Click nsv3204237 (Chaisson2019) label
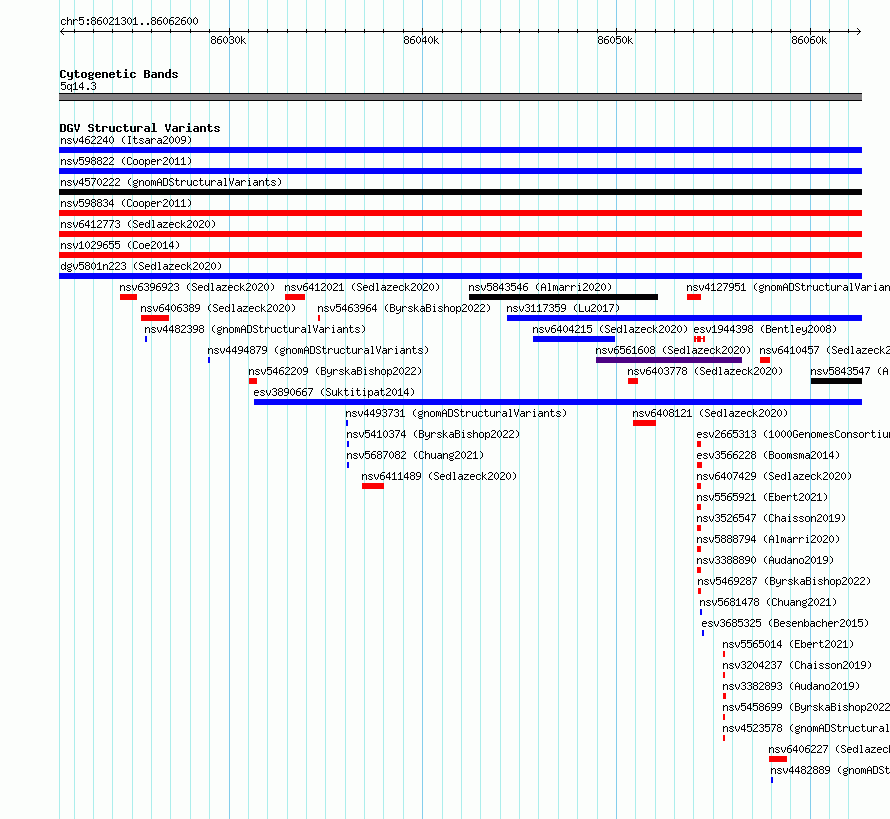 click(797, 665)
